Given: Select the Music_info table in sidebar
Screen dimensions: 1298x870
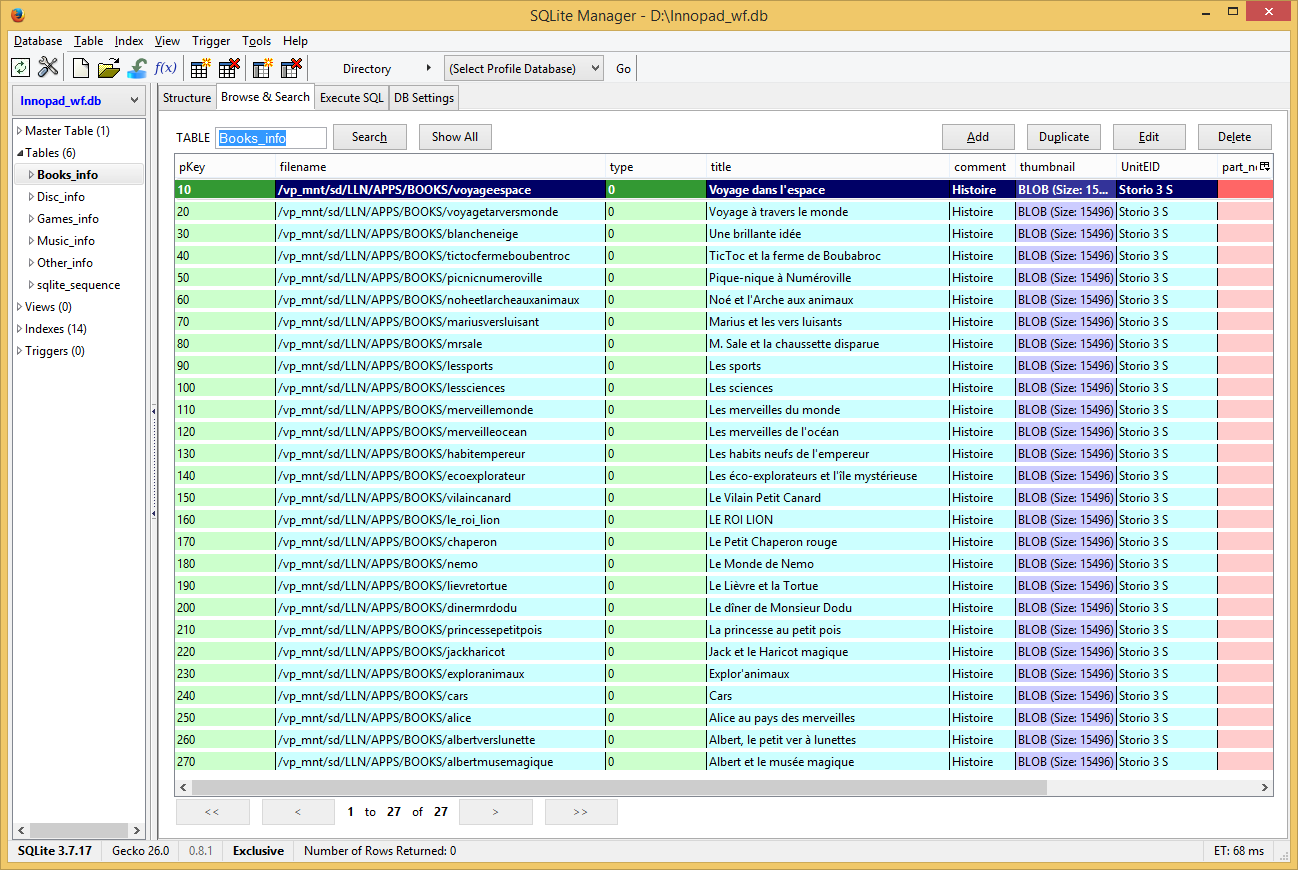Looking at the screenshot, I should pyautogui.click(x=66, y=241).
